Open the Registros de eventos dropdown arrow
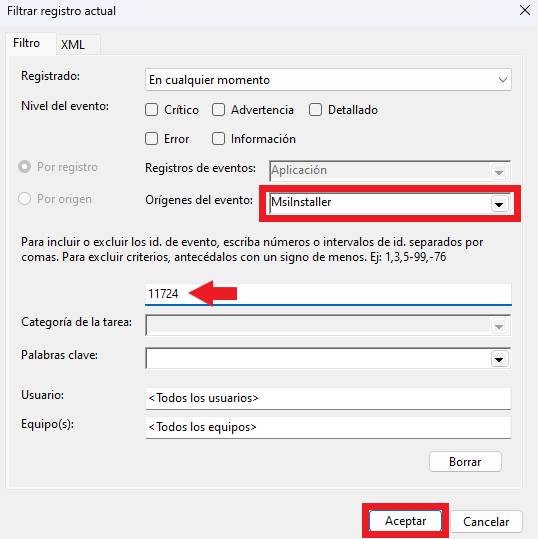This screenshot has height=539, width=538. click(499, 172)
